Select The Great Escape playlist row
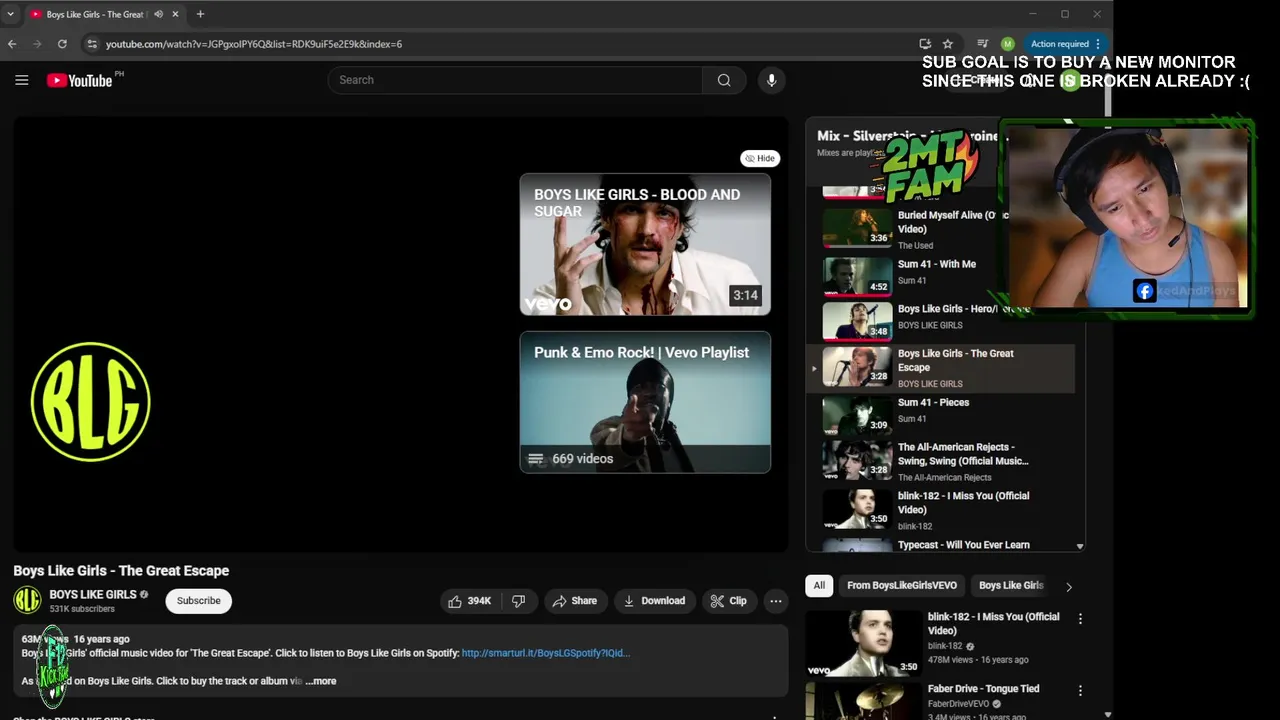The image size is (1280, 720). pos(940,367)
